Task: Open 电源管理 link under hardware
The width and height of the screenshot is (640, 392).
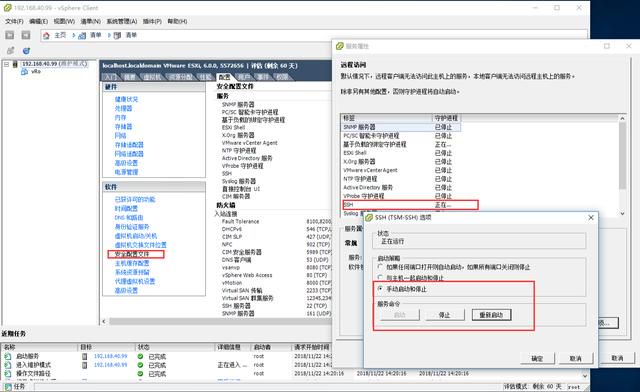Action: (126, 172)
